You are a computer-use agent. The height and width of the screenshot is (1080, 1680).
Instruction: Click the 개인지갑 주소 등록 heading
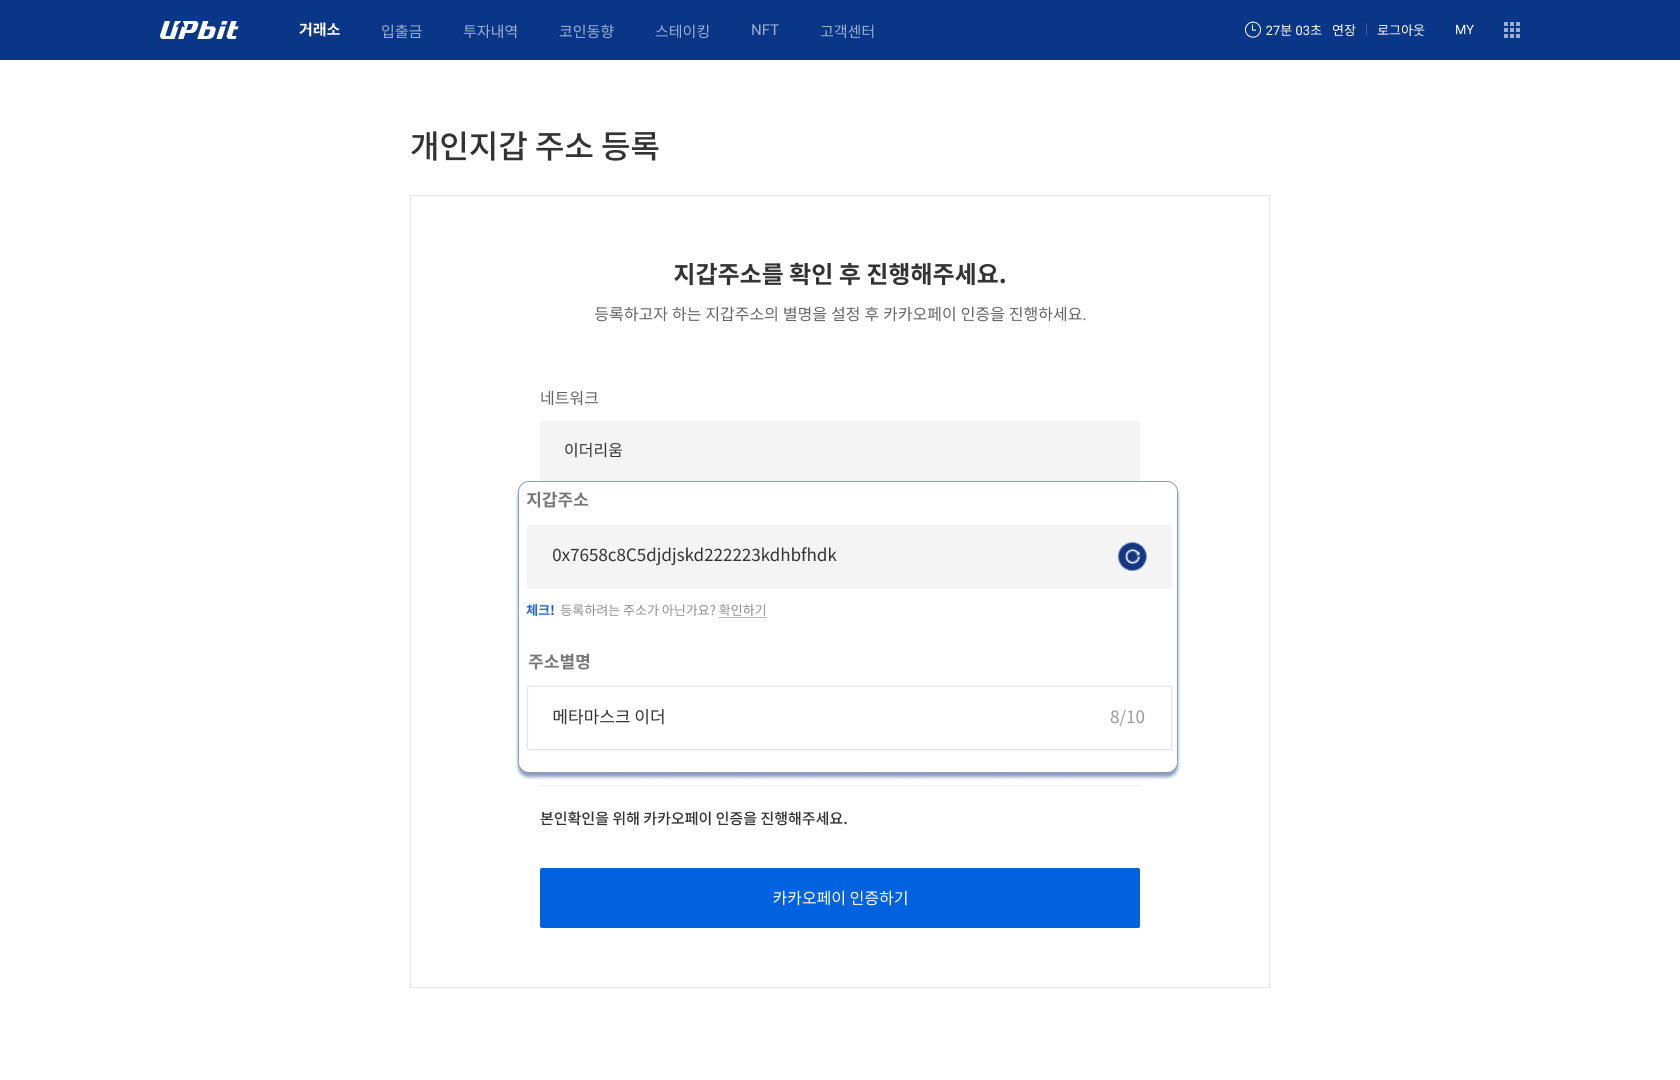[535, 146]
